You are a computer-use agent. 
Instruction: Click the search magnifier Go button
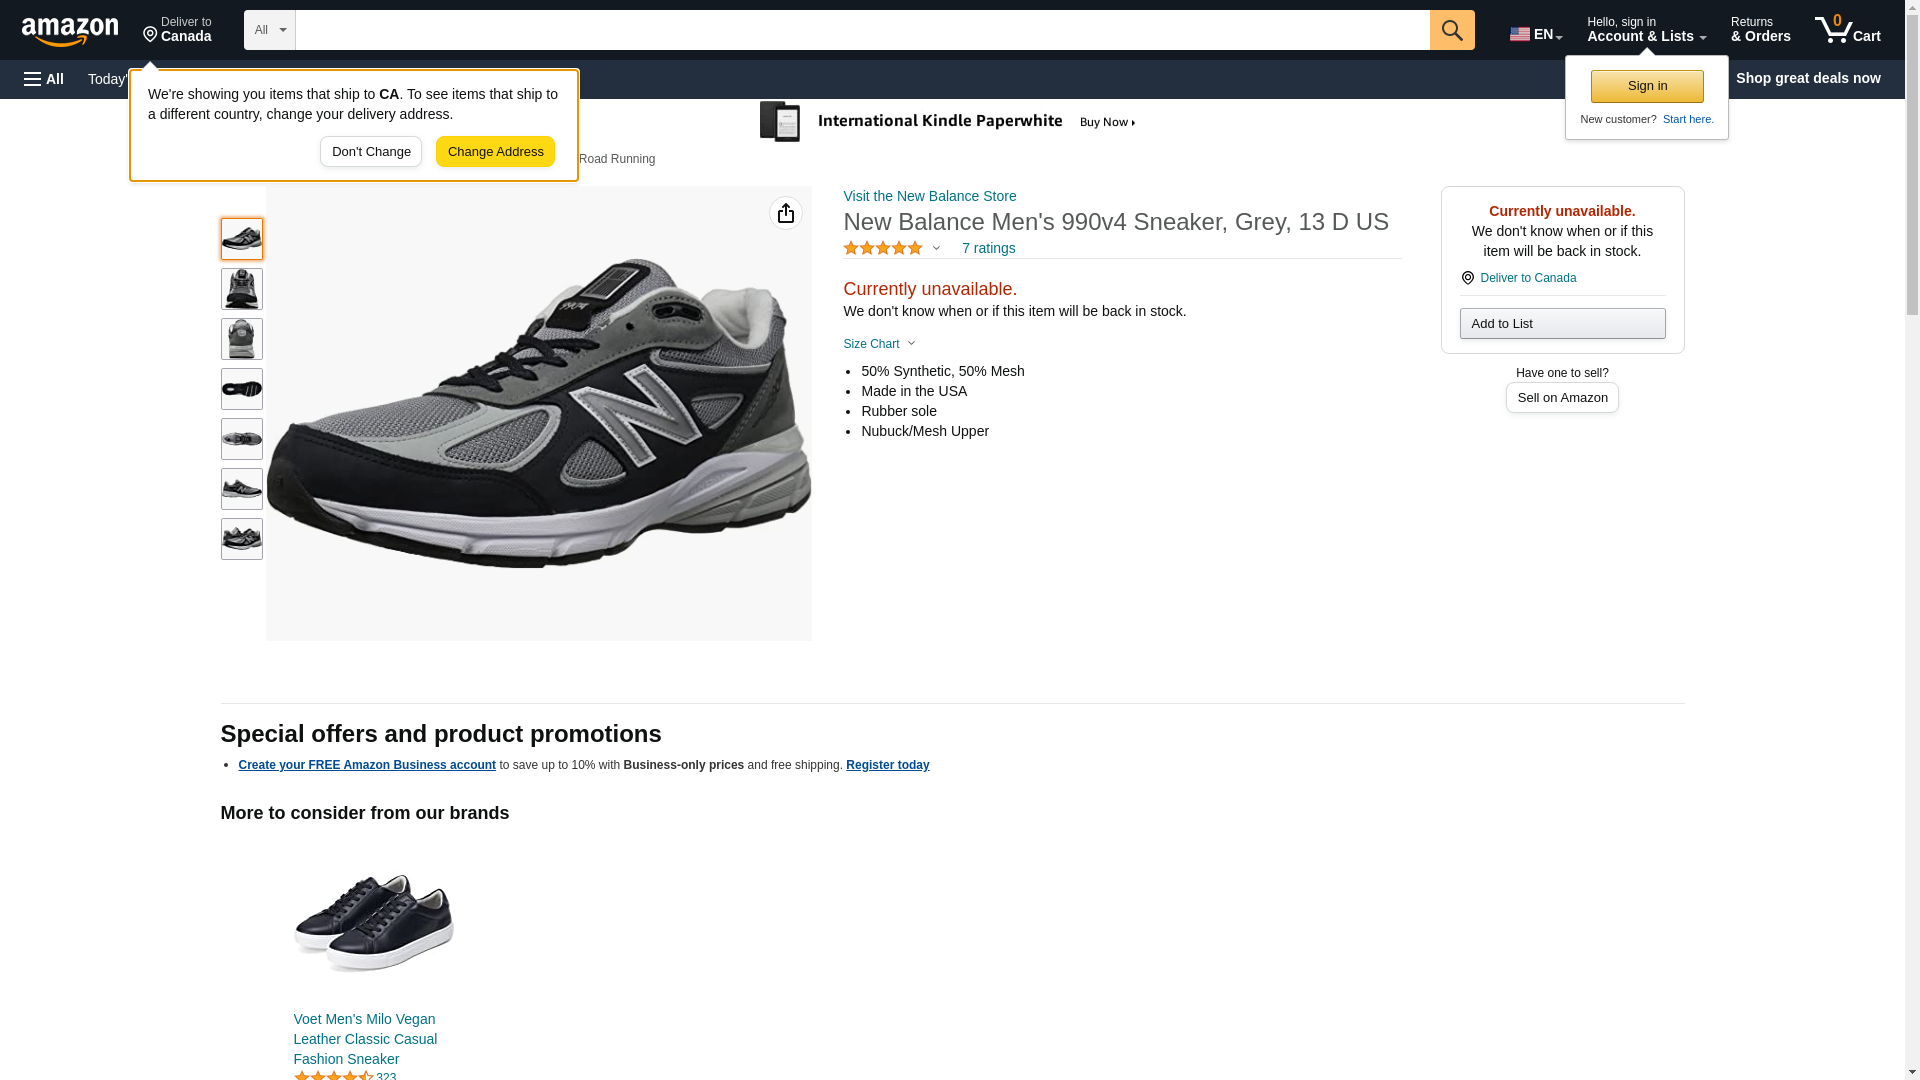(1452, 30)
